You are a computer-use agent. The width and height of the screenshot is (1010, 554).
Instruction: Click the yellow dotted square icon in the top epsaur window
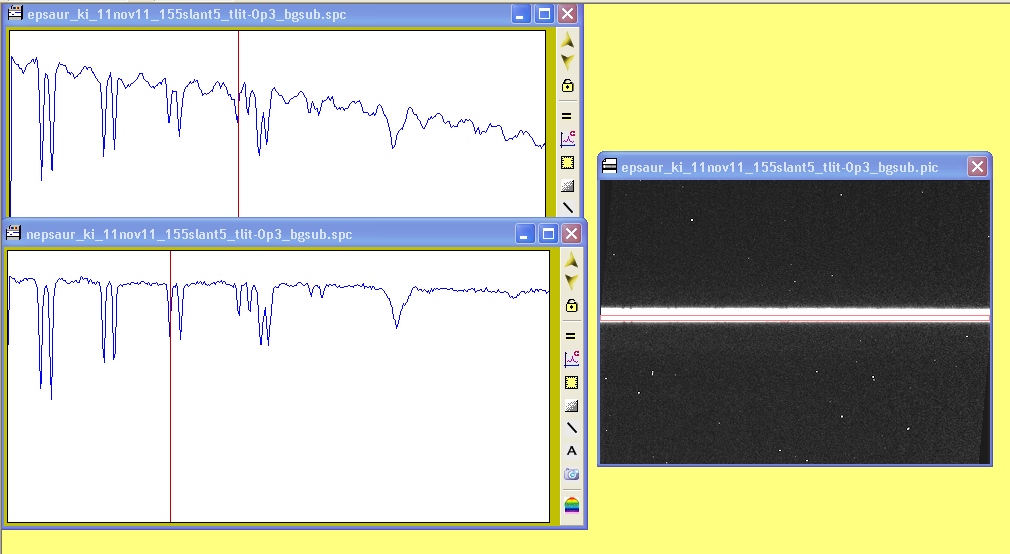[x=568, y=162]
